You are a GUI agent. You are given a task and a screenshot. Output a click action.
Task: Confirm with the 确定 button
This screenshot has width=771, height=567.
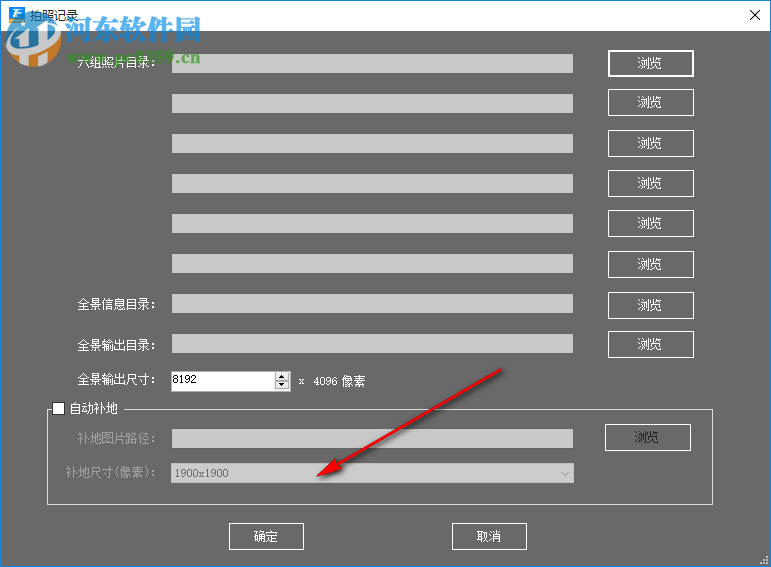pos(266,537)
